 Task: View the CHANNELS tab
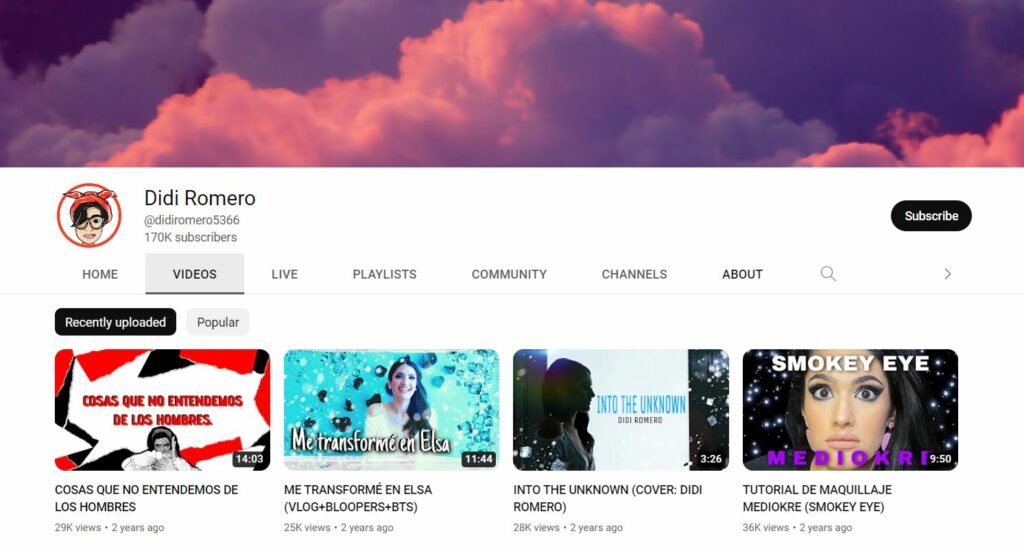click(634, 274)
